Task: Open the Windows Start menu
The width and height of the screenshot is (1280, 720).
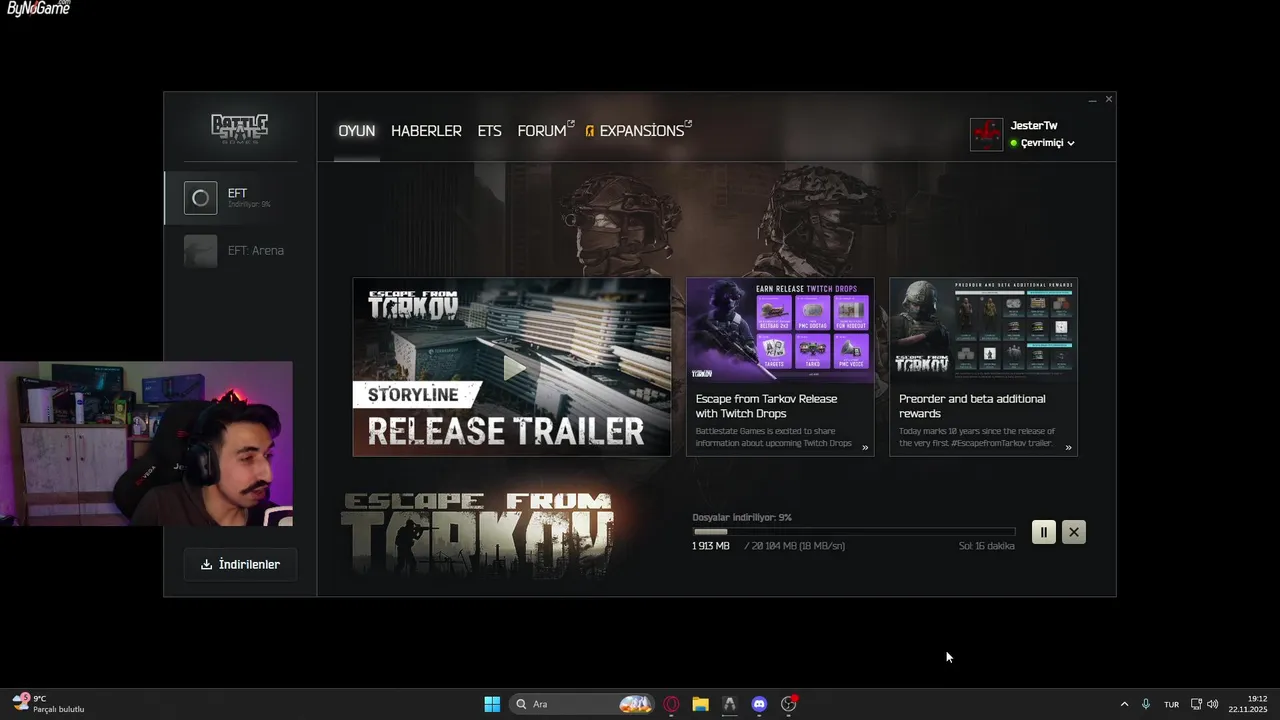Action: tap(492, 704)
